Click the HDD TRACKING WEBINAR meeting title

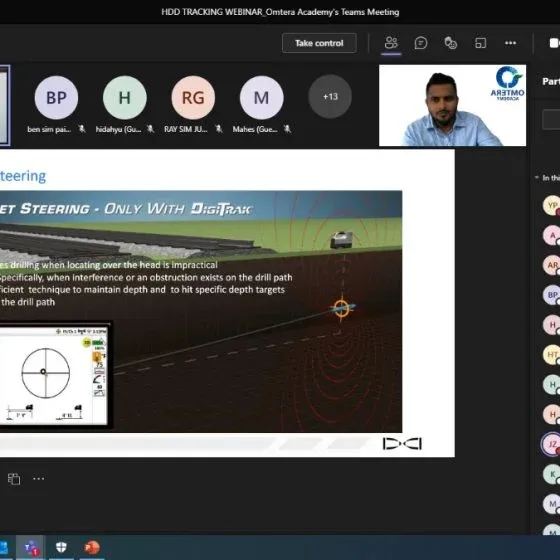click(x=280, y=12)
